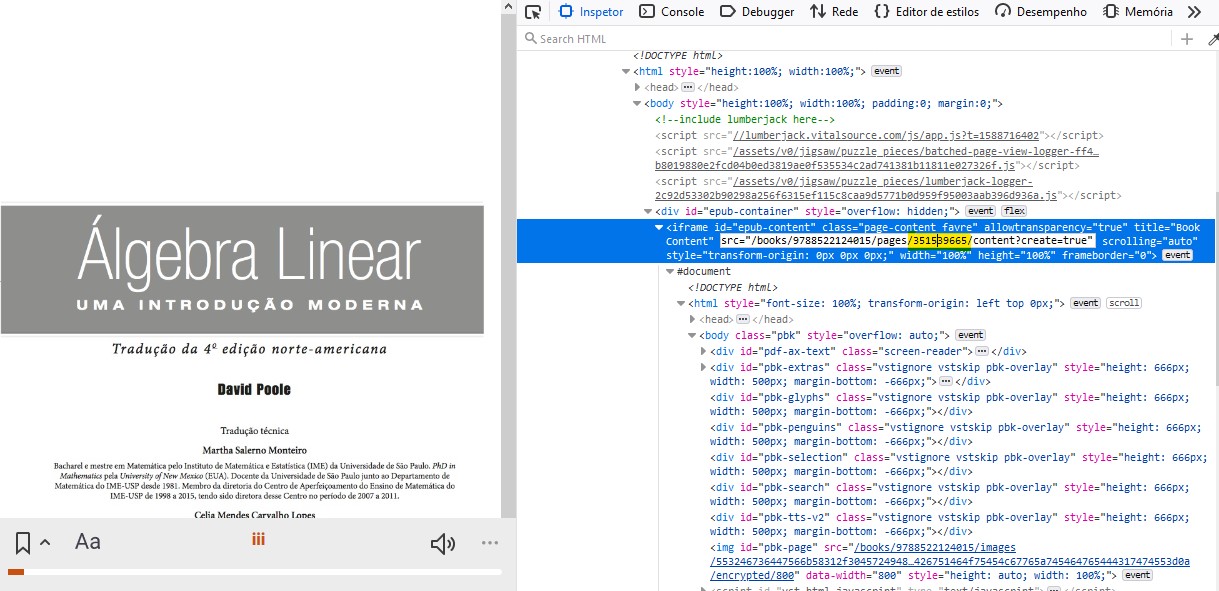
Task: Toggle the flex badge on epub-container
Action: pos(1014,212)
